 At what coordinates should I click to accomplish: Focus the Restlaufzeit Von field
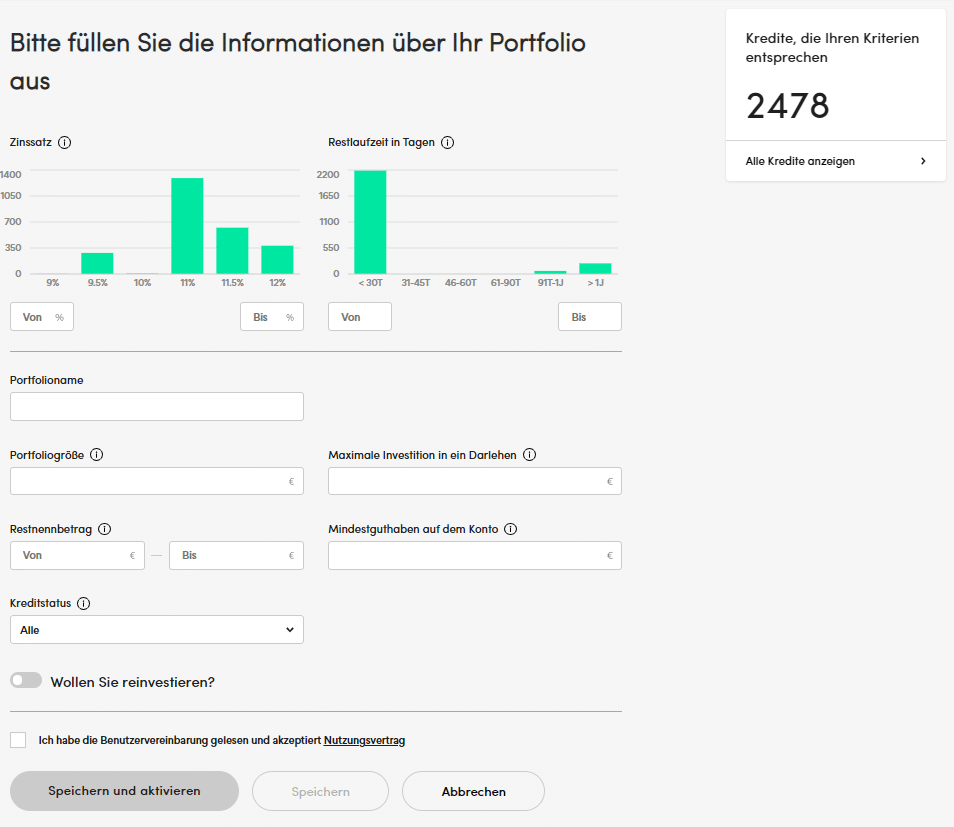[x=360, y=317]
